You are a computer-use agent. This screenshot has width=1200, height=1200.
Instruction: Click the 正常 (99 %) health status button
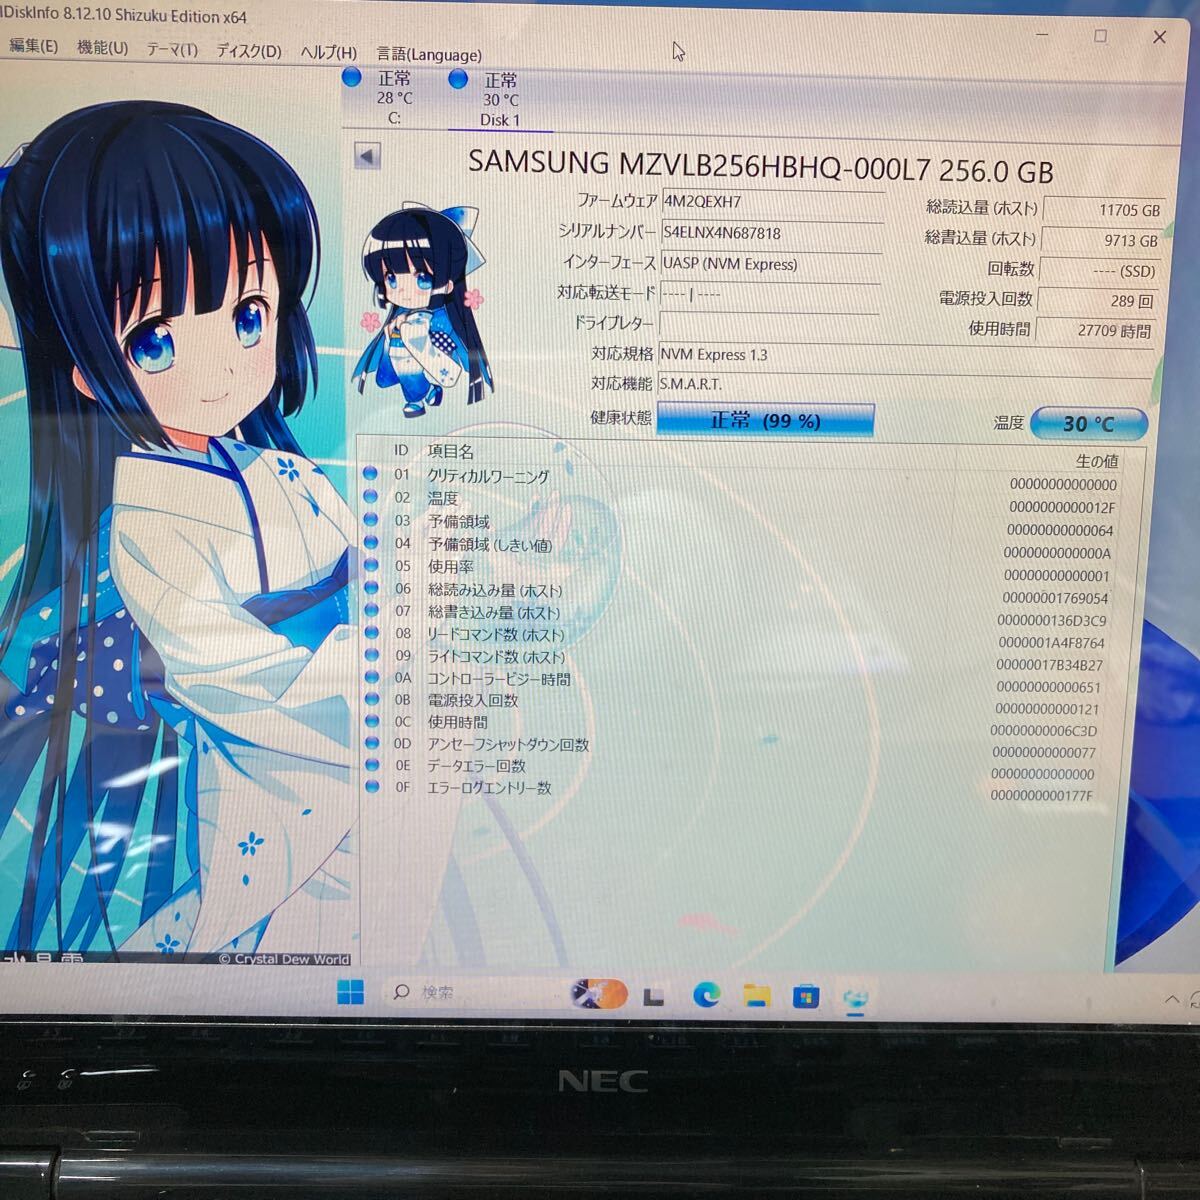point(765,420)
